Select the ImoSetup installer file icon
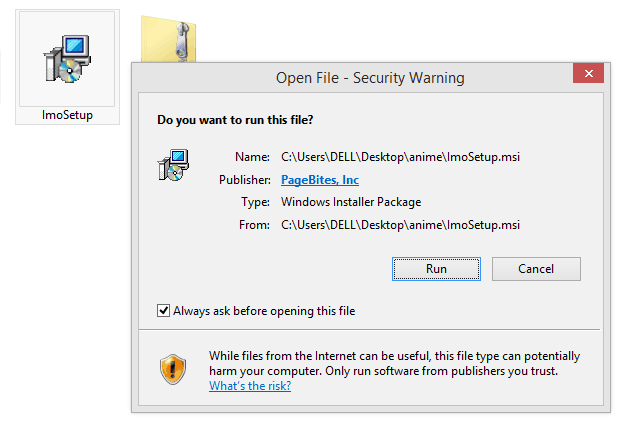 coord(67,59)
